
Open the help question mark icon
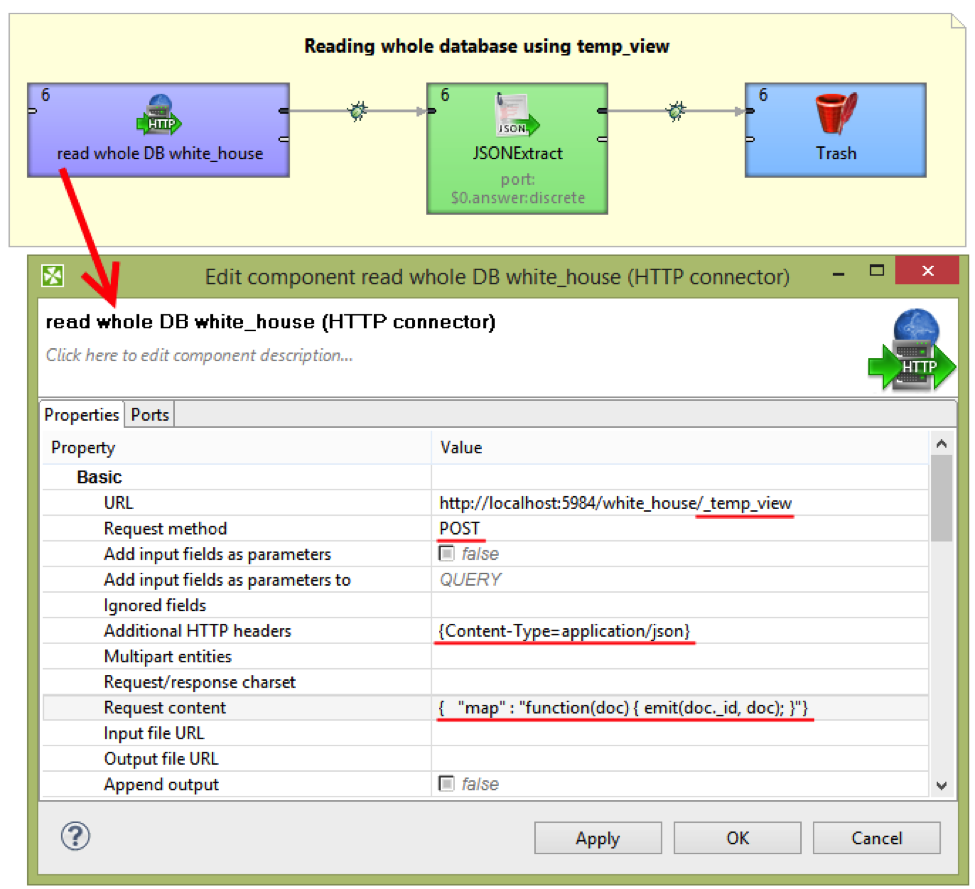click(x=77, y=836)
